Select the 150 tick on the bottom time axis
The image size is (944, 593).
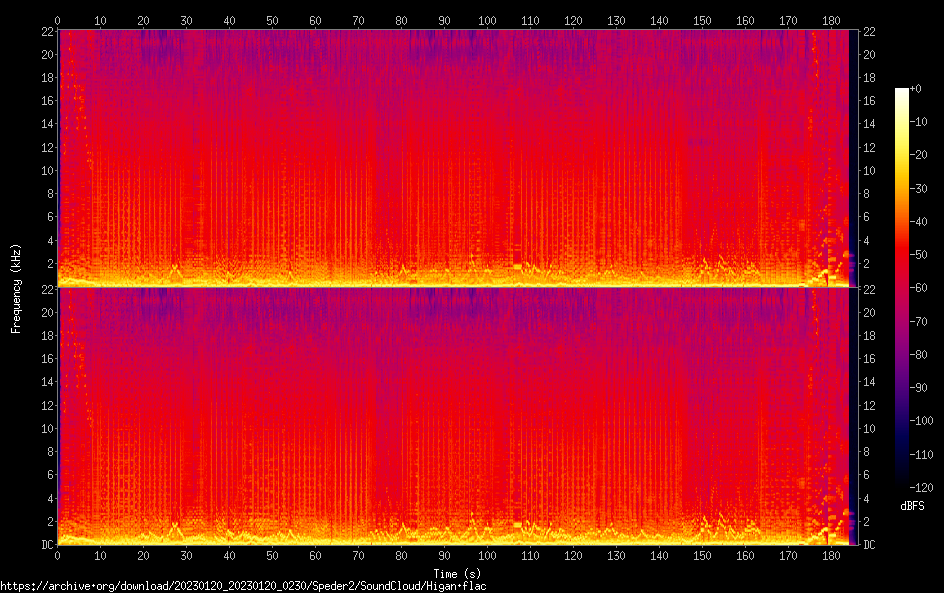[702, 555]
